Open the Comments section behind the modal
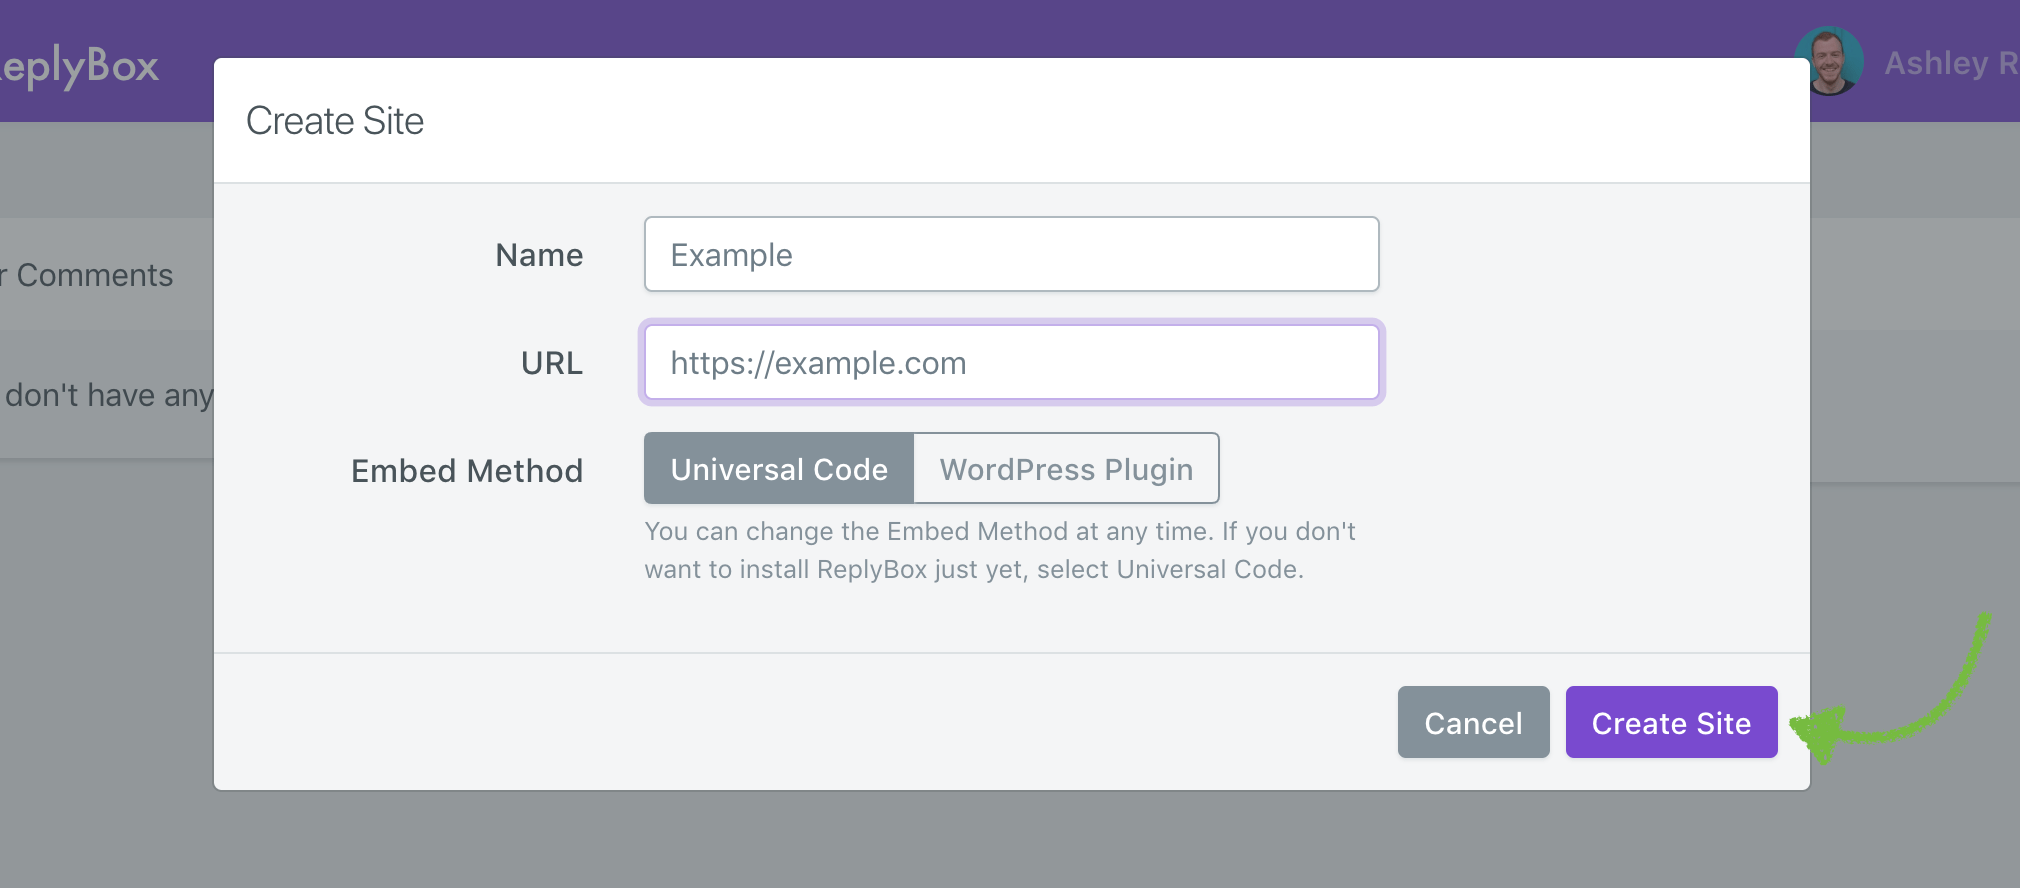The height and width of the screenshot is (888, 2020). [90, 274]
